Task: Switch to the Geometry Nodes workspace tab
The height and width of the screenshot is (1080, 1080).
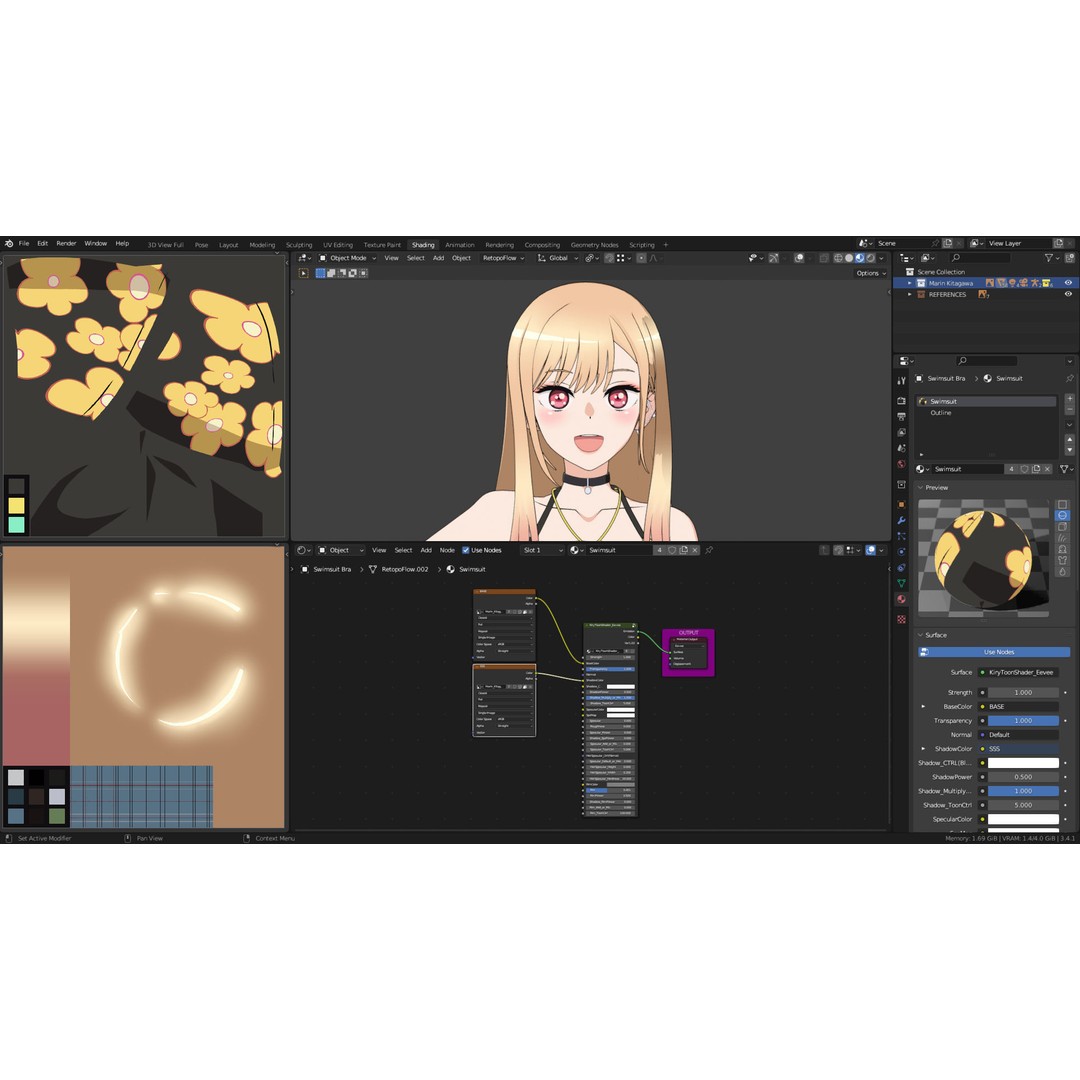Action: (x=594, y=245)
